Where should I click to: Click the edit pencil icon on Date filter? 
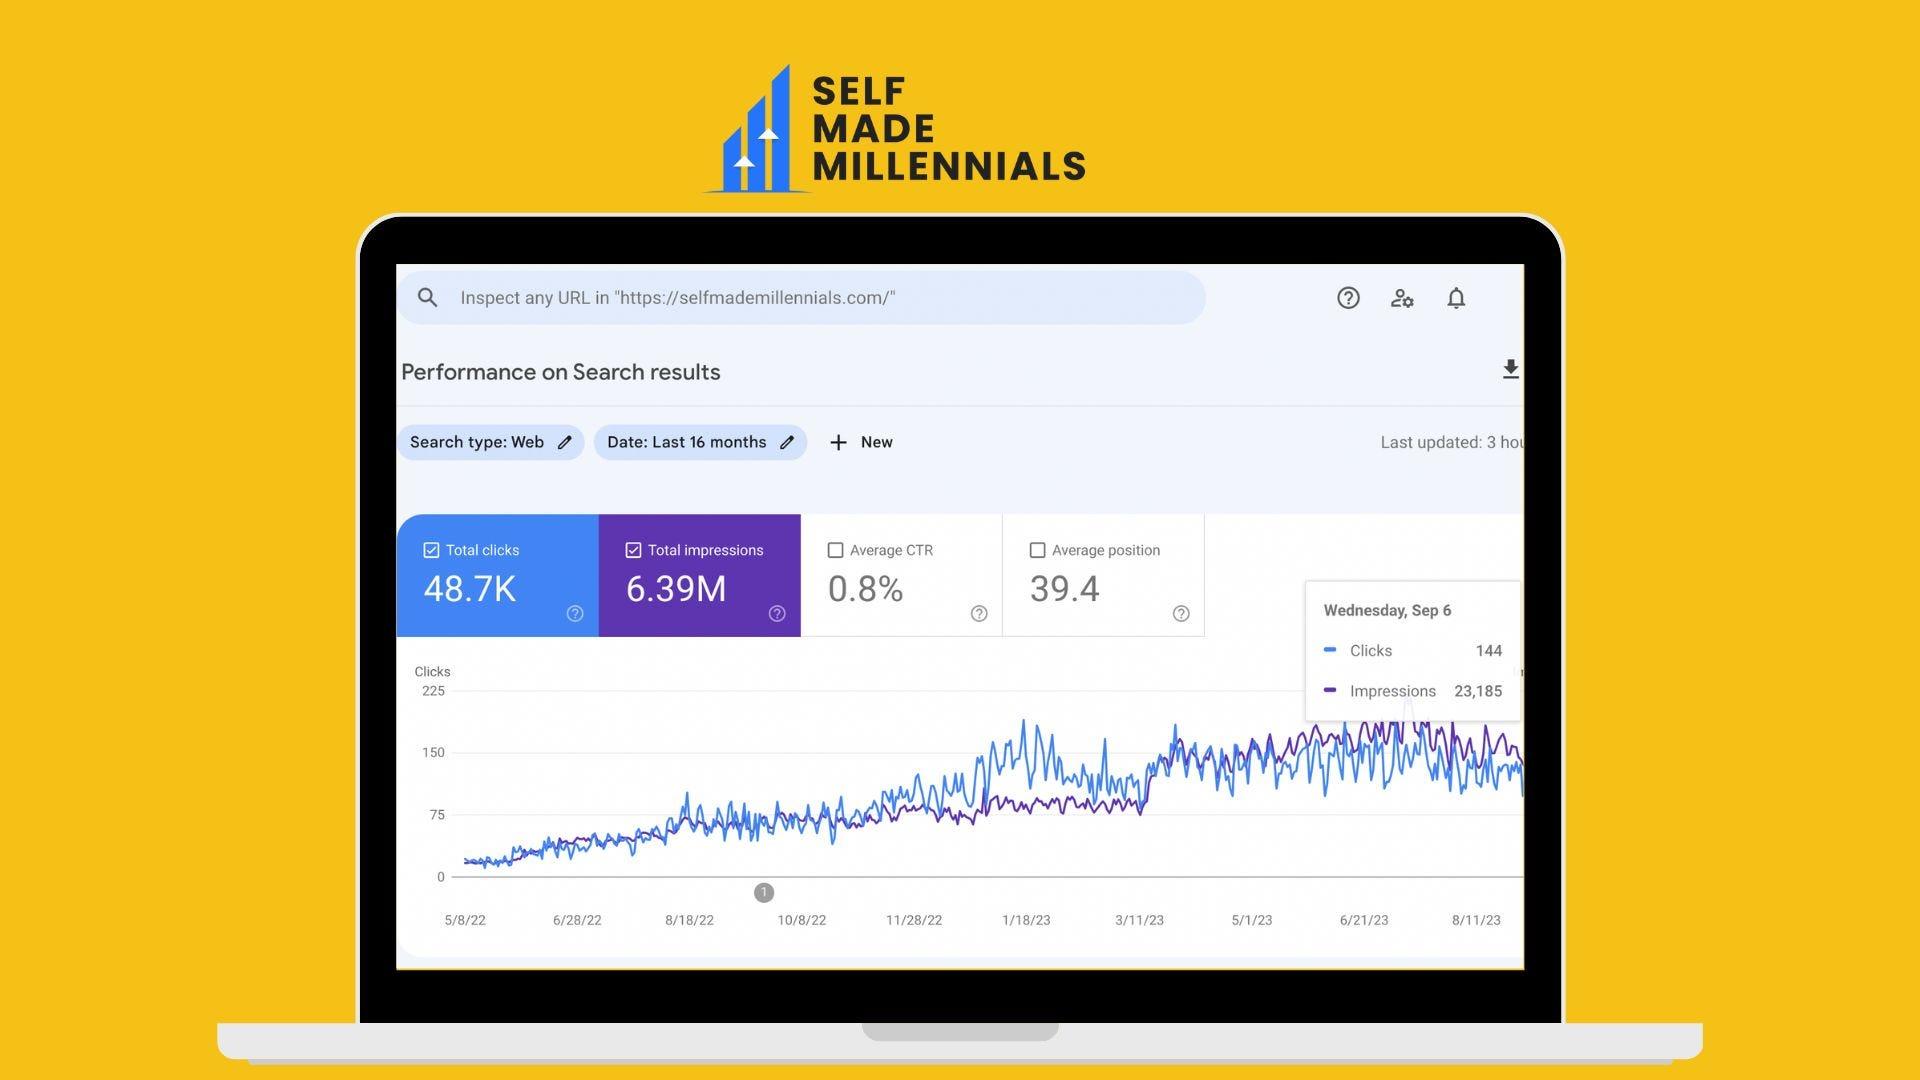[x=787, y=442]
